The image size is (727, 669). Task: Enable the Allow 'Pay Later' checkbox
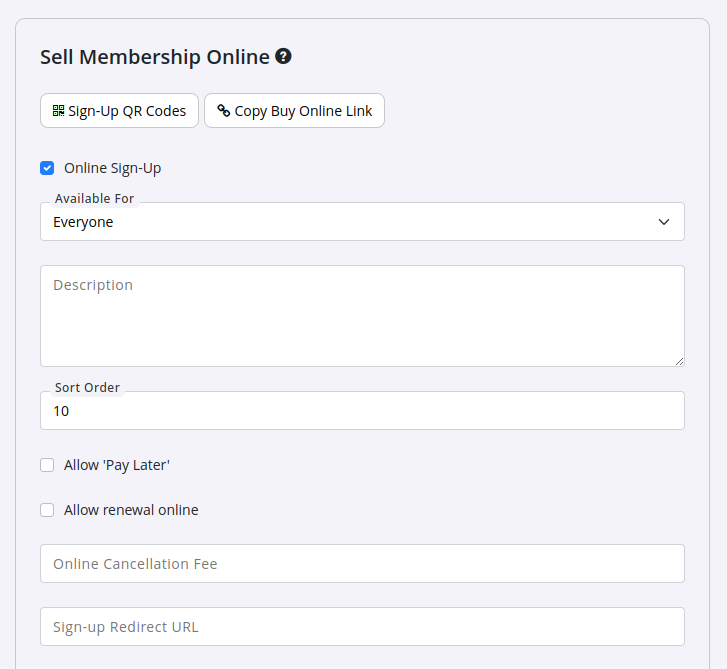point(47,465)
